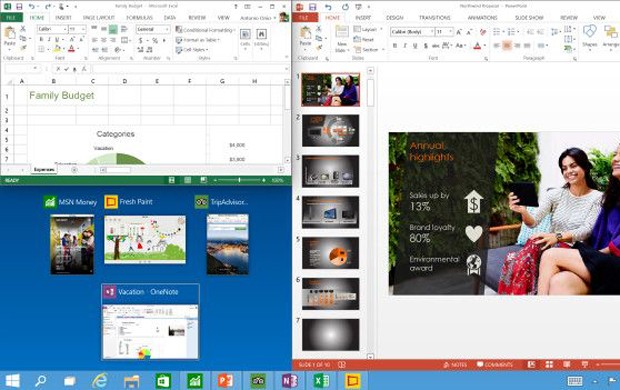Screen dimensions: 620x390
Task: Open the Windows Start button
Action: point(13,381)
